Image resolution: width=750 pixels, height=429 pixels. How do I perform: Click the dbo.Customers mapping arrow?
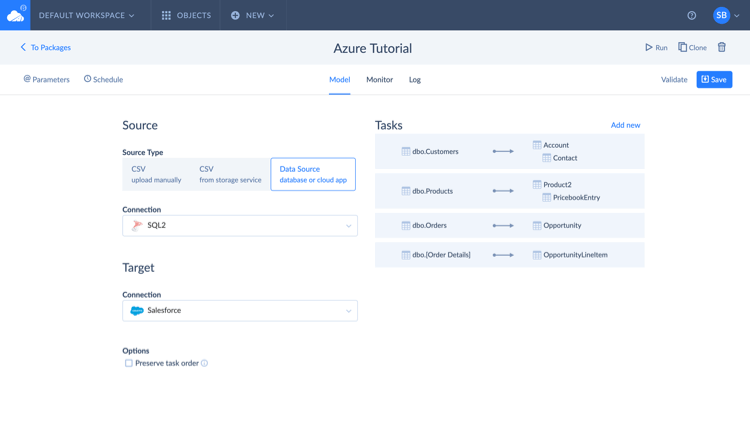[x=503, y=151]
